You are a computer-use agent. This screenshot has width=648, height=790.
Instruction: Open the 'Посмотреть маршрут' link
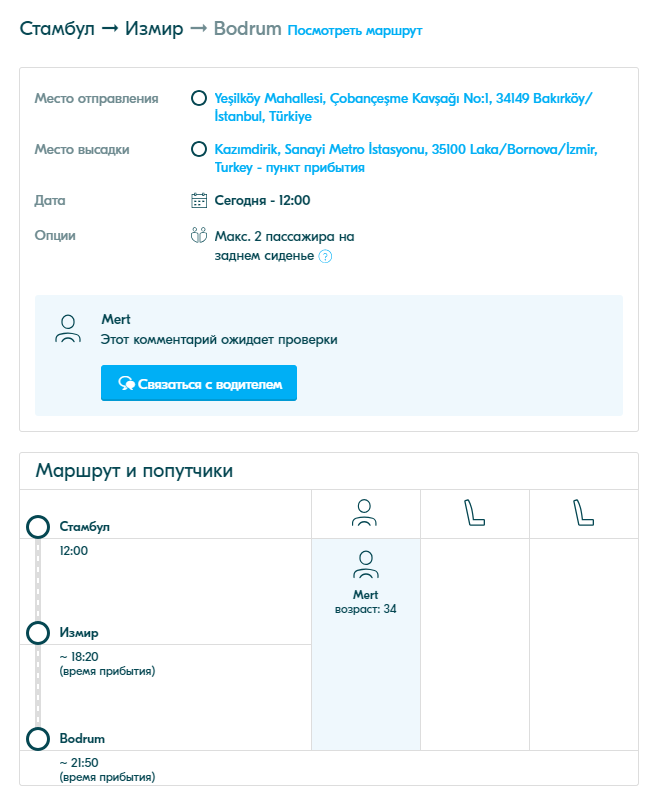(355, 31)
